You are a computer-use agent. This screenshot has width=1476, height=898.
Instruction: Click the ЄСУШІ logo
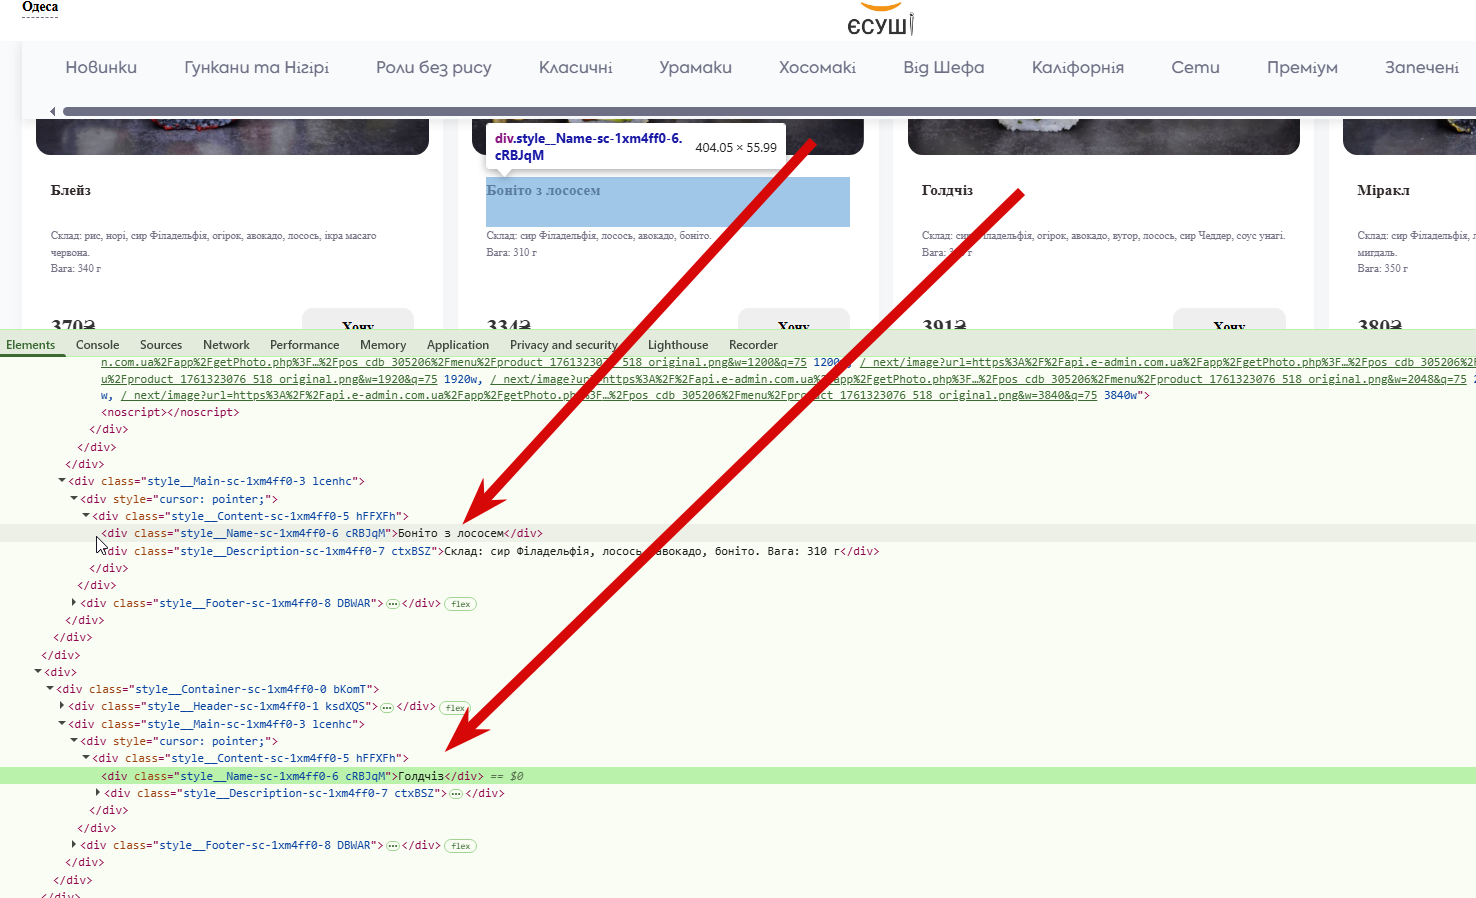pyautogui.click(x=881, y=19)
